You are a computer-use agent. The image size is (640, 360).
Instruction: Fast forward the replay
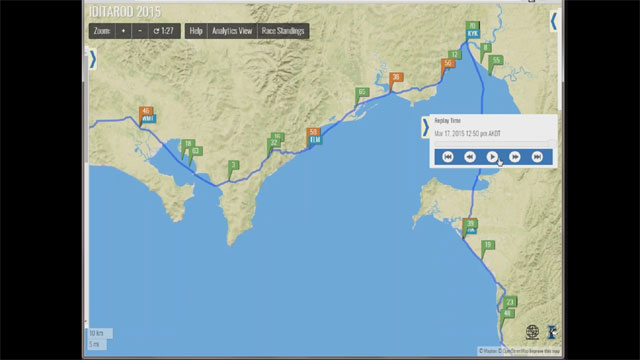point(515,157)
